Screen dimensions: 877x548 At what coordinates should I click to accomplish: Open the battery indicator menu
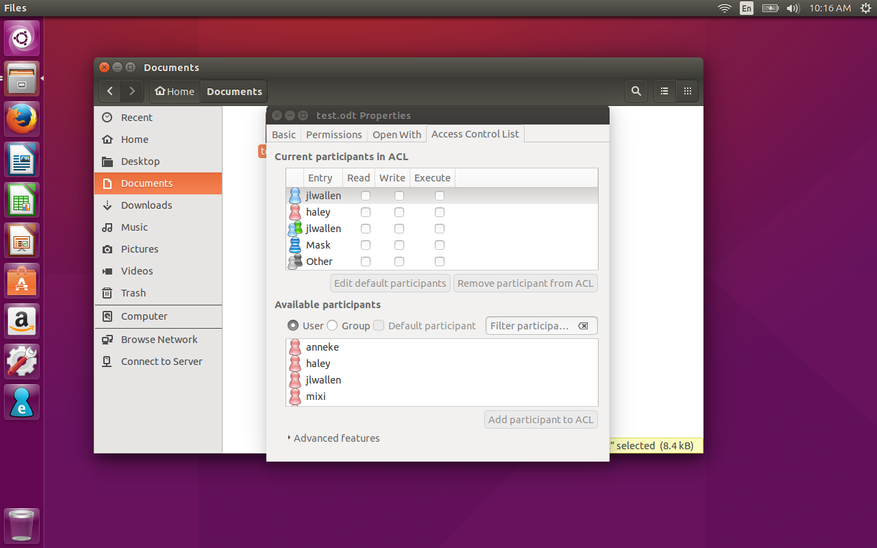click(x=770, y=8)
